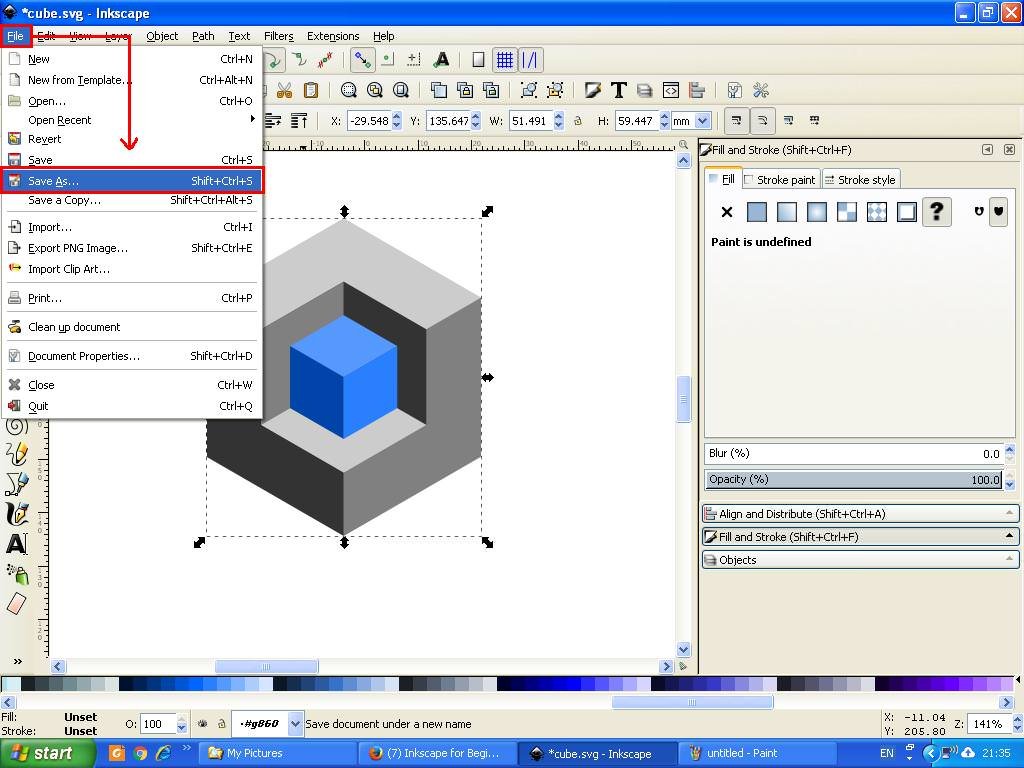Viewport: 1024px width, 768px height.
Task: Choose Save As from File menu
Action: pyautogui.click(x=131, y=181)
